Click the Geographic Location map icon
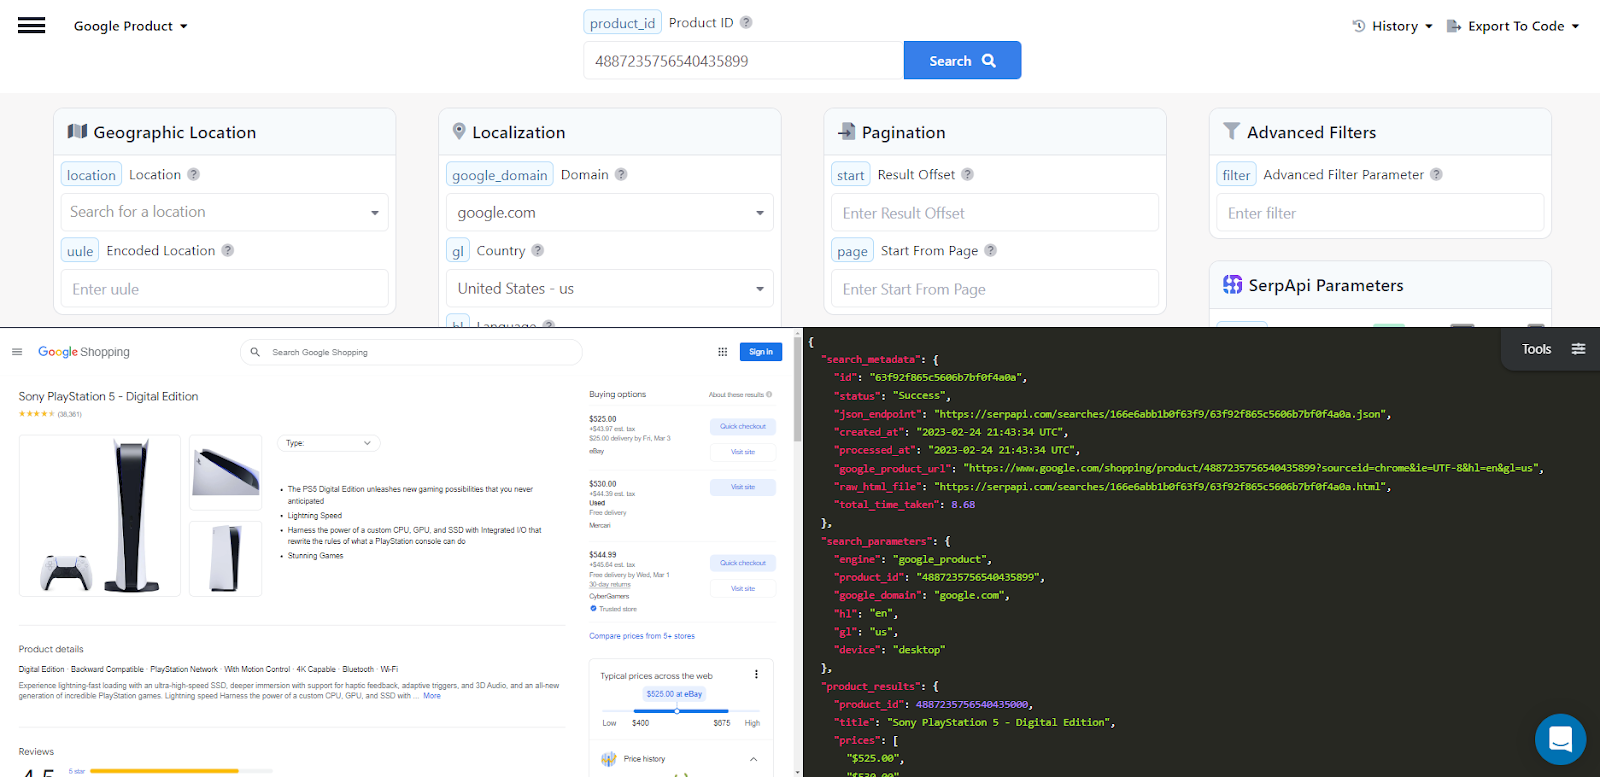1600x777 pixels. pyautogui.click(x=77, y=131)
